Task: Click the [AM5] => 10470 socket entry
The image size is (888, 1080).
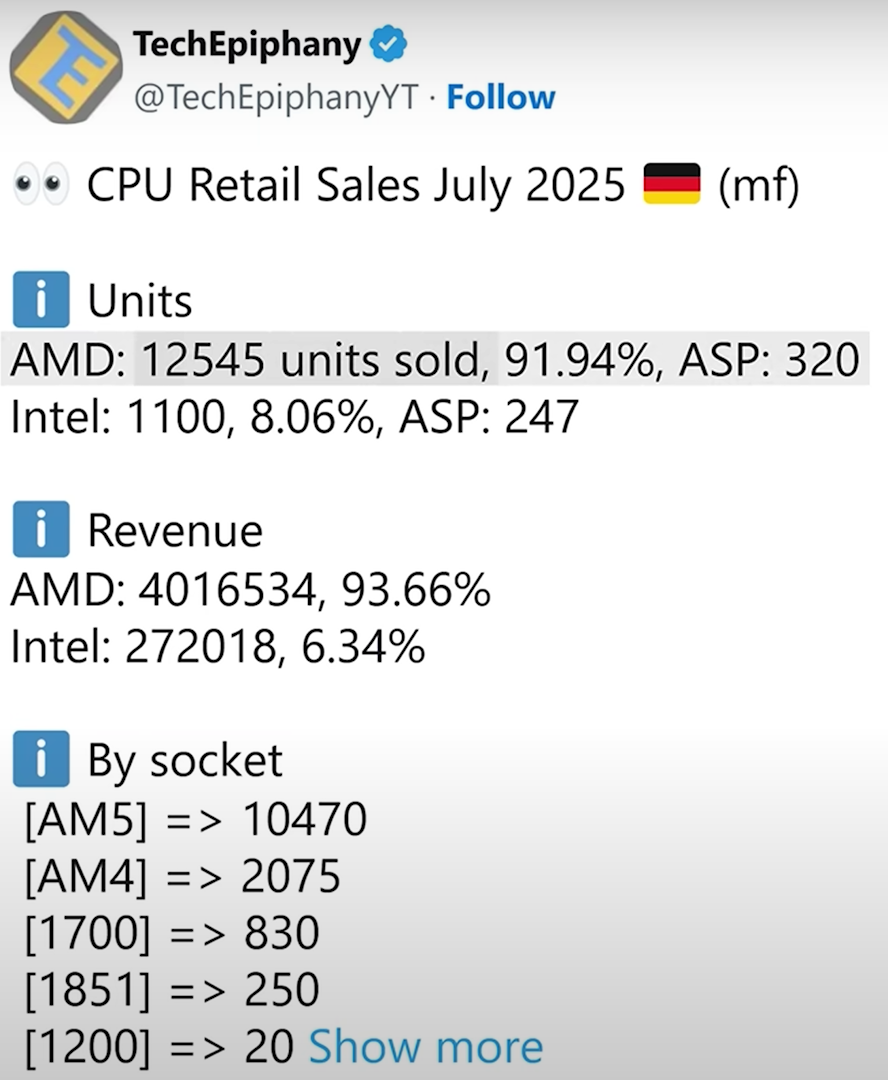Action: [x=196, y=820]
